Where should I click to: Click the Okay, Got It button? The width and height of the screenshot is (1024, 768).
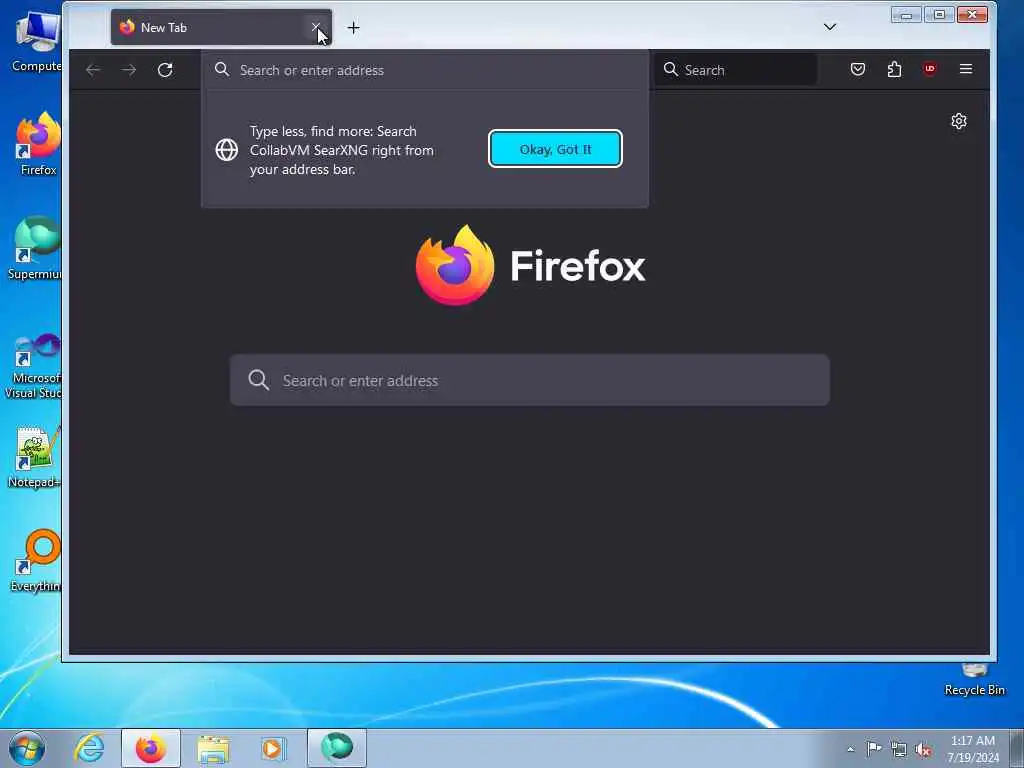click(x=555, y=149)
